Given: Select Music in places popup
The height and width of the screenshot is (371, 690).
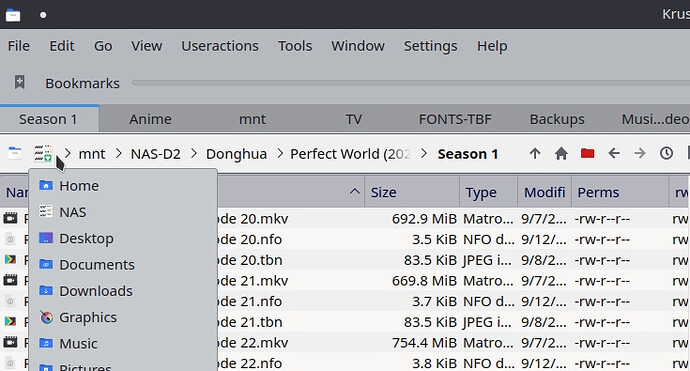Looking at the screenshot, I should 123,343.
